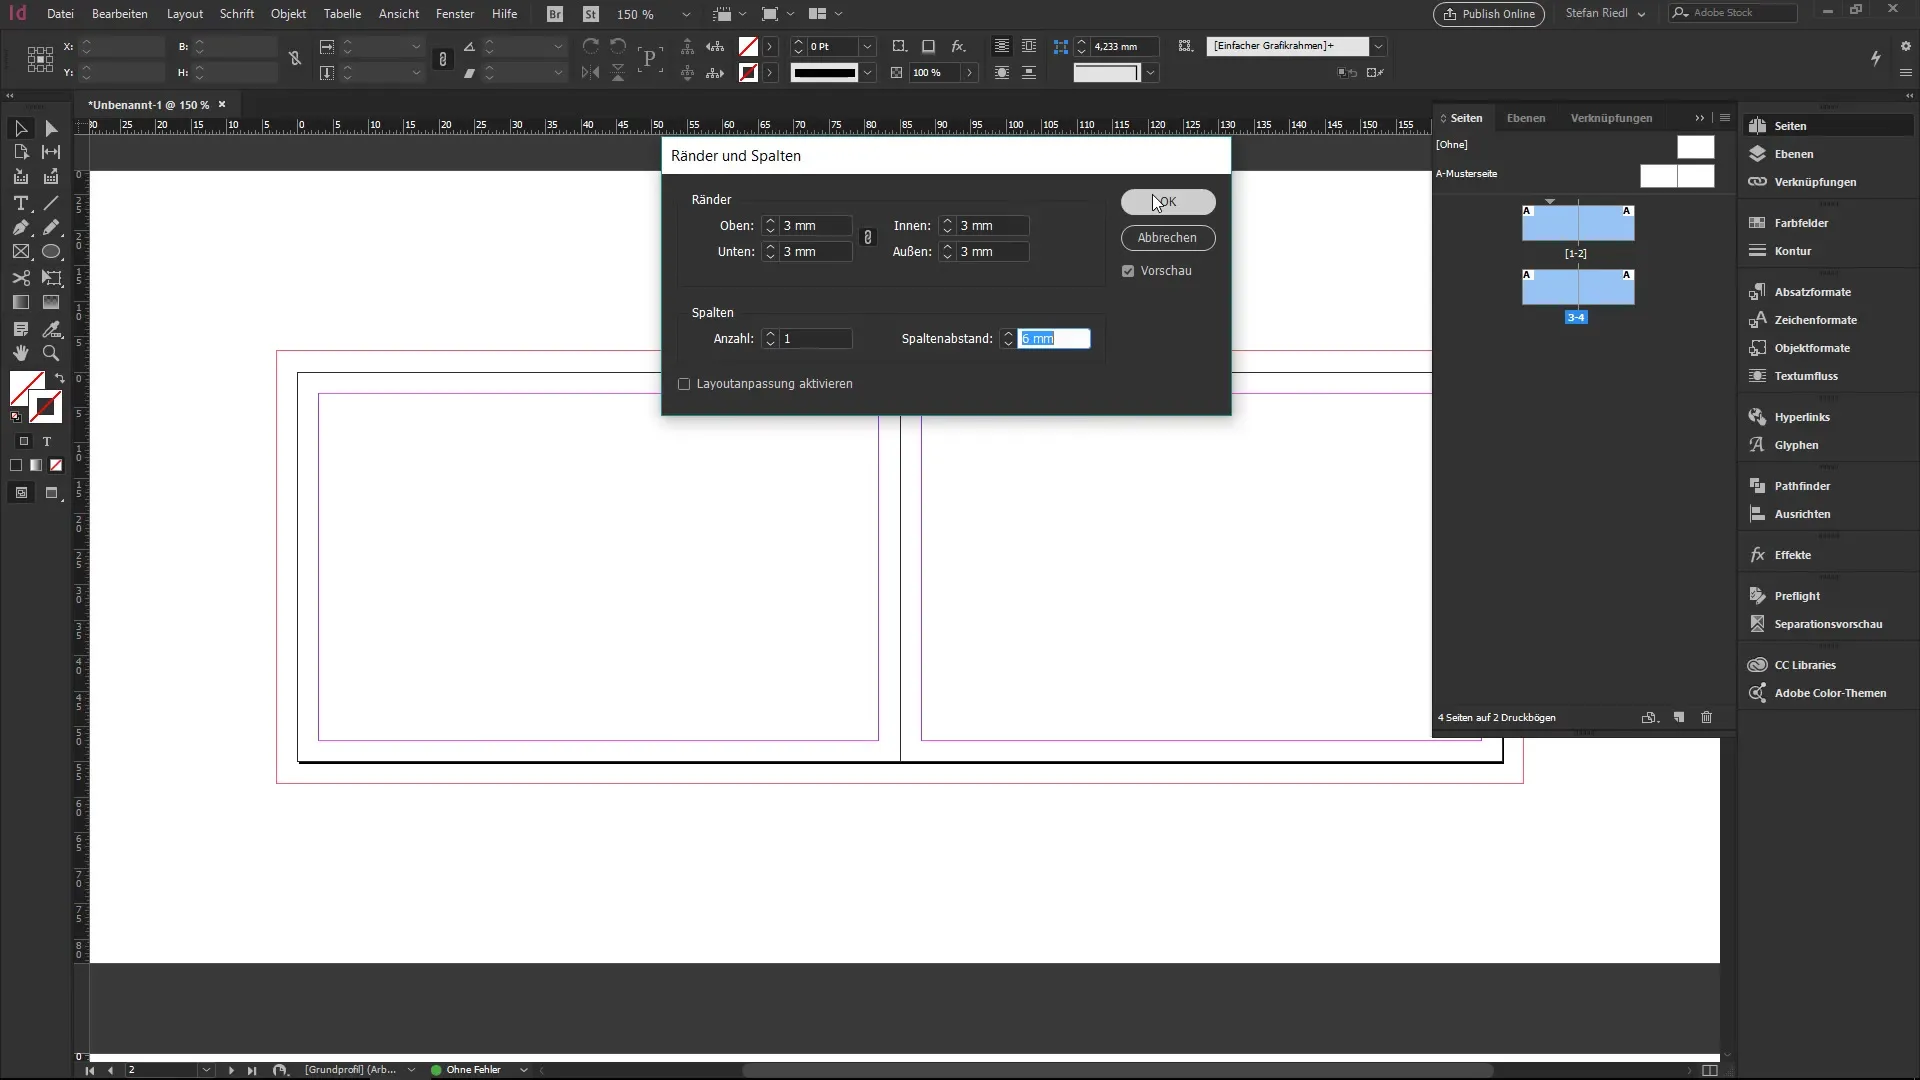Open the Glyphen panel
The width and height of the screenshot is (1920, 1080).
pos(1796,445)
